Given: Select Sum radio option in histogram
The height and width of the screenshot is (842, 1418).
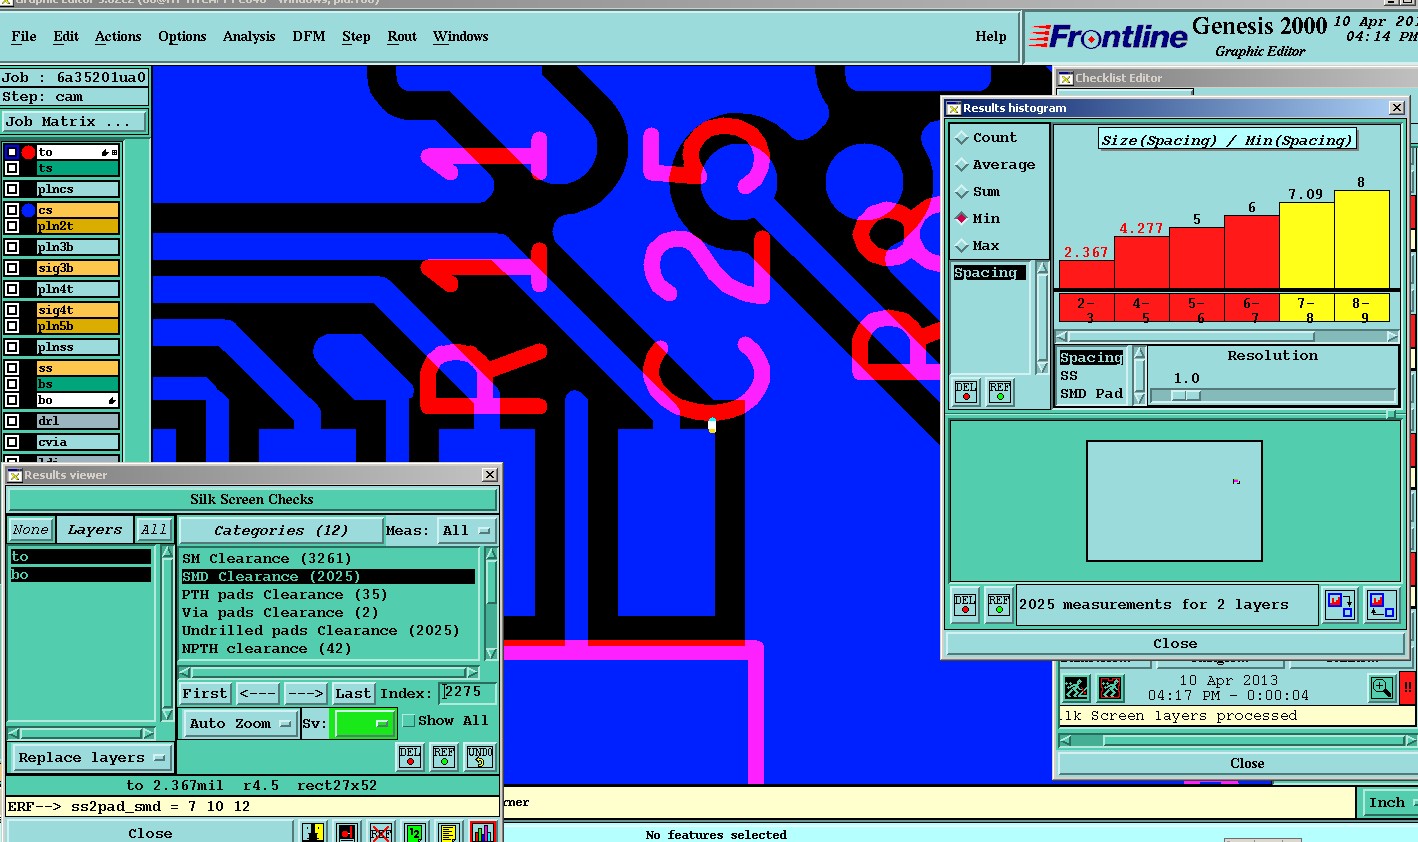Looking at the screenshot, I should click(962, 192).
